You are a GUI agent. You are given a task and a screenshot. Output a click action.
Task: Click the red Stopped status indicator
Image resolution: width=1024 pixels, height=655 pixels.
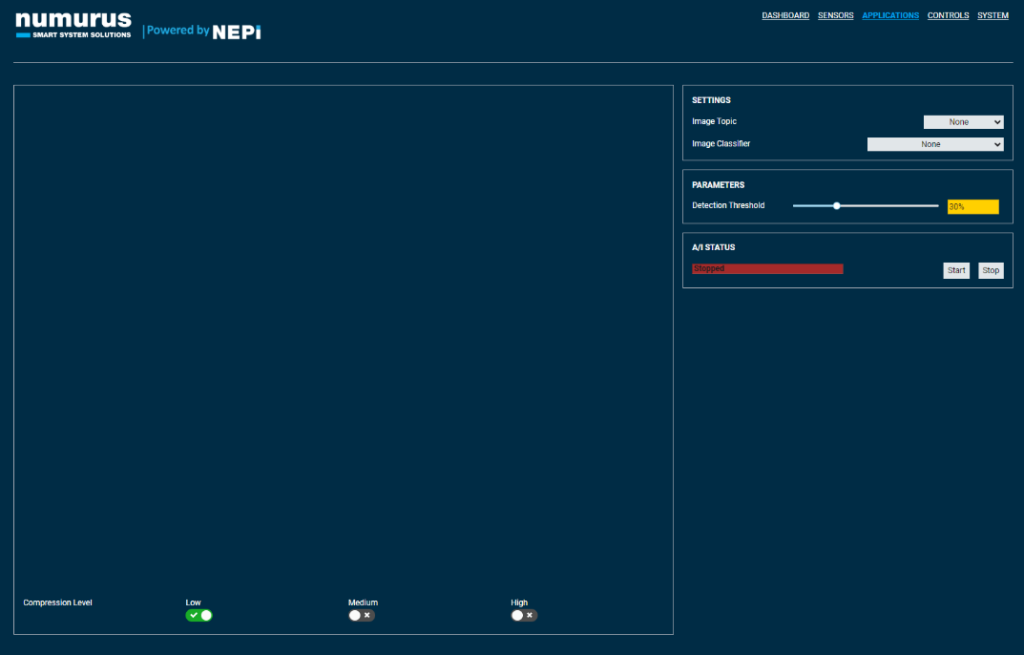(x=767, y=268)
